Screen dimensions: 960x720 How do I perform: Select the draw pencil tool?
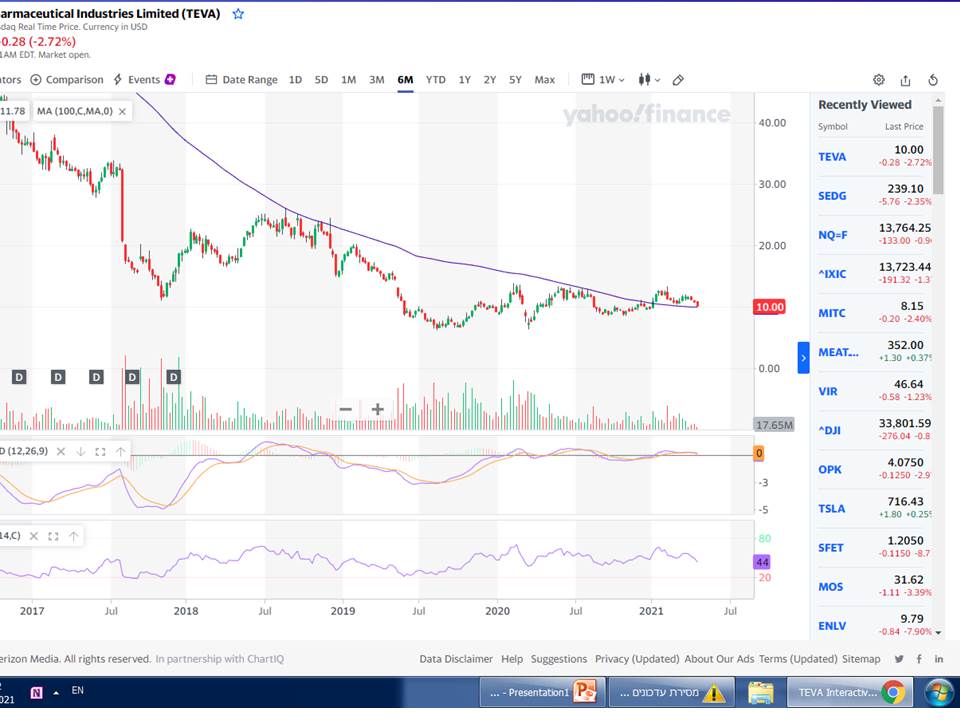point(678,80)
